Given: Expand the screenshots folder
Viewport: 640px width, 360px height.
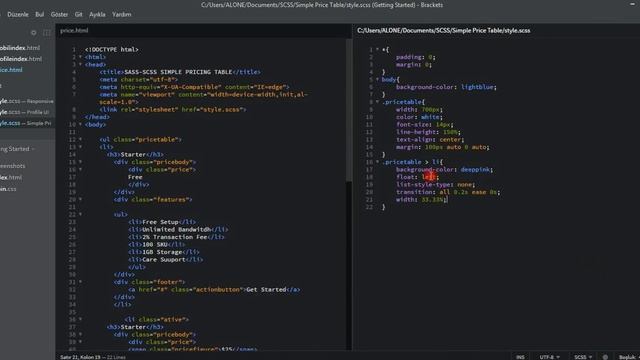Looking at the screenshot, I should click(x=13, y=166).
